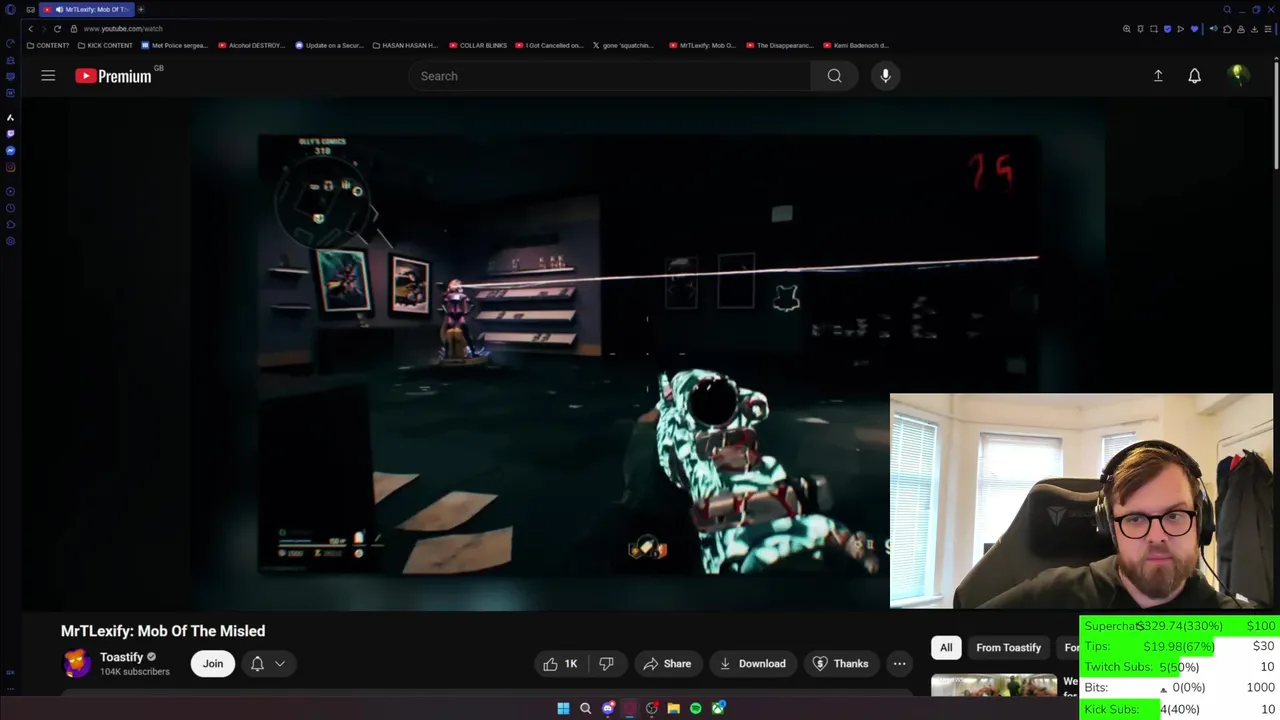Click the toolbar snapshot square icon
The image size is (1280, 720).
1154,29
